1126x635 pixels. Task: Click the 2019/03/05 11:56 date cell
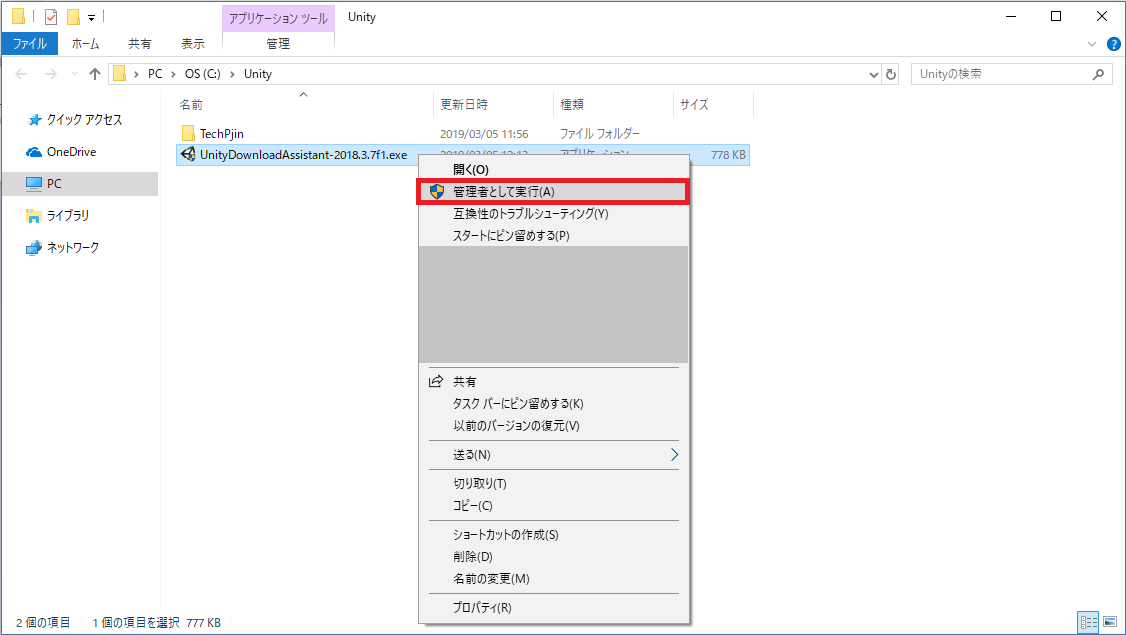point(484,134)
